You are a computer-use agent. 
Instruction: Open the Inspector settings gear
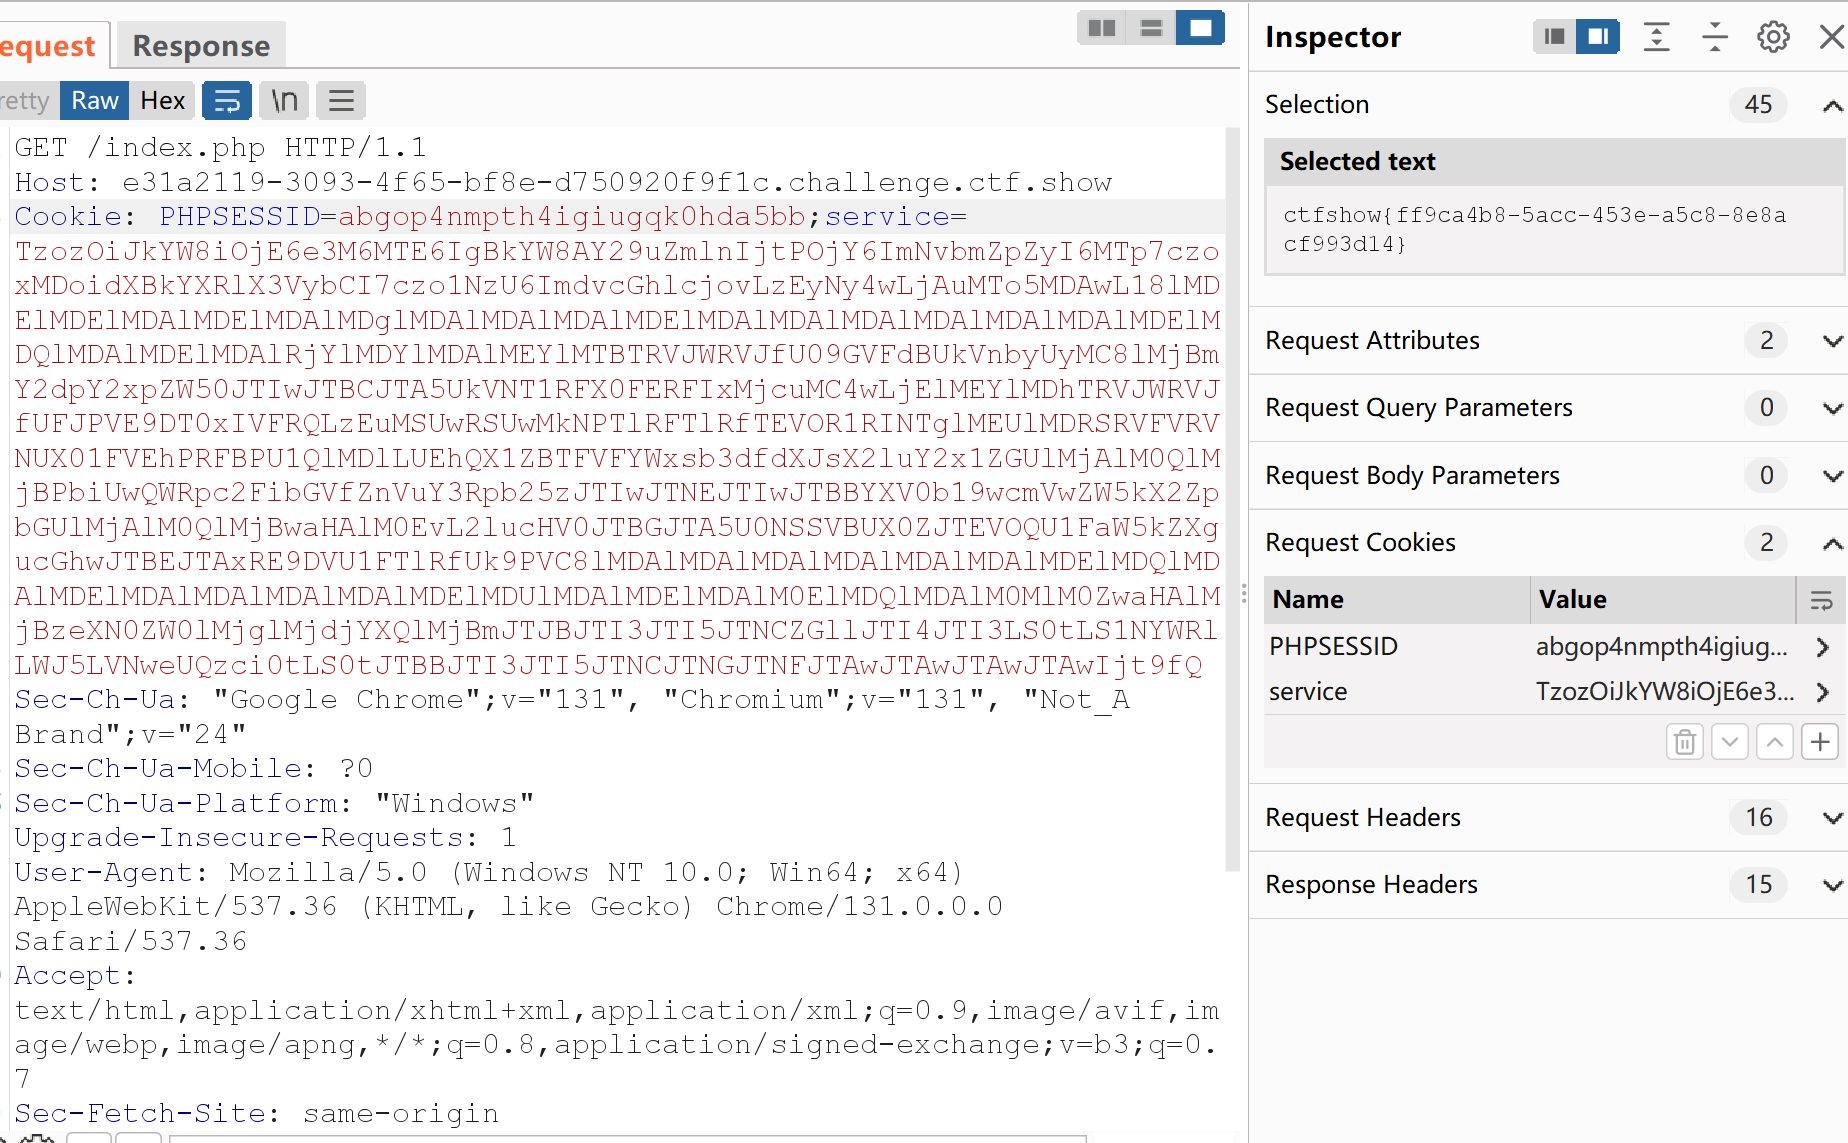click(1773, 38)
